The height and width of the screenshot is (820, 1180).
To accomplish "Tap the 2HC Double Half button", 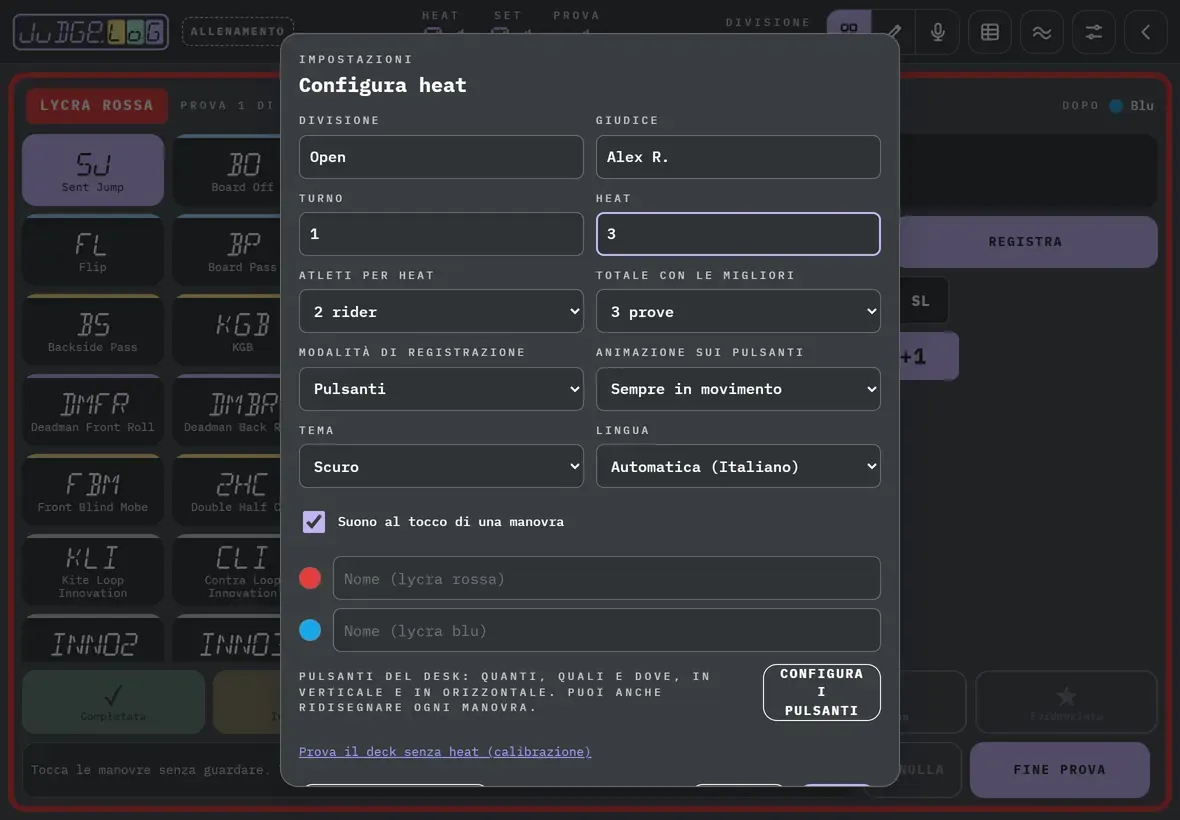I will pyautogui.click(x=227, y=490).
